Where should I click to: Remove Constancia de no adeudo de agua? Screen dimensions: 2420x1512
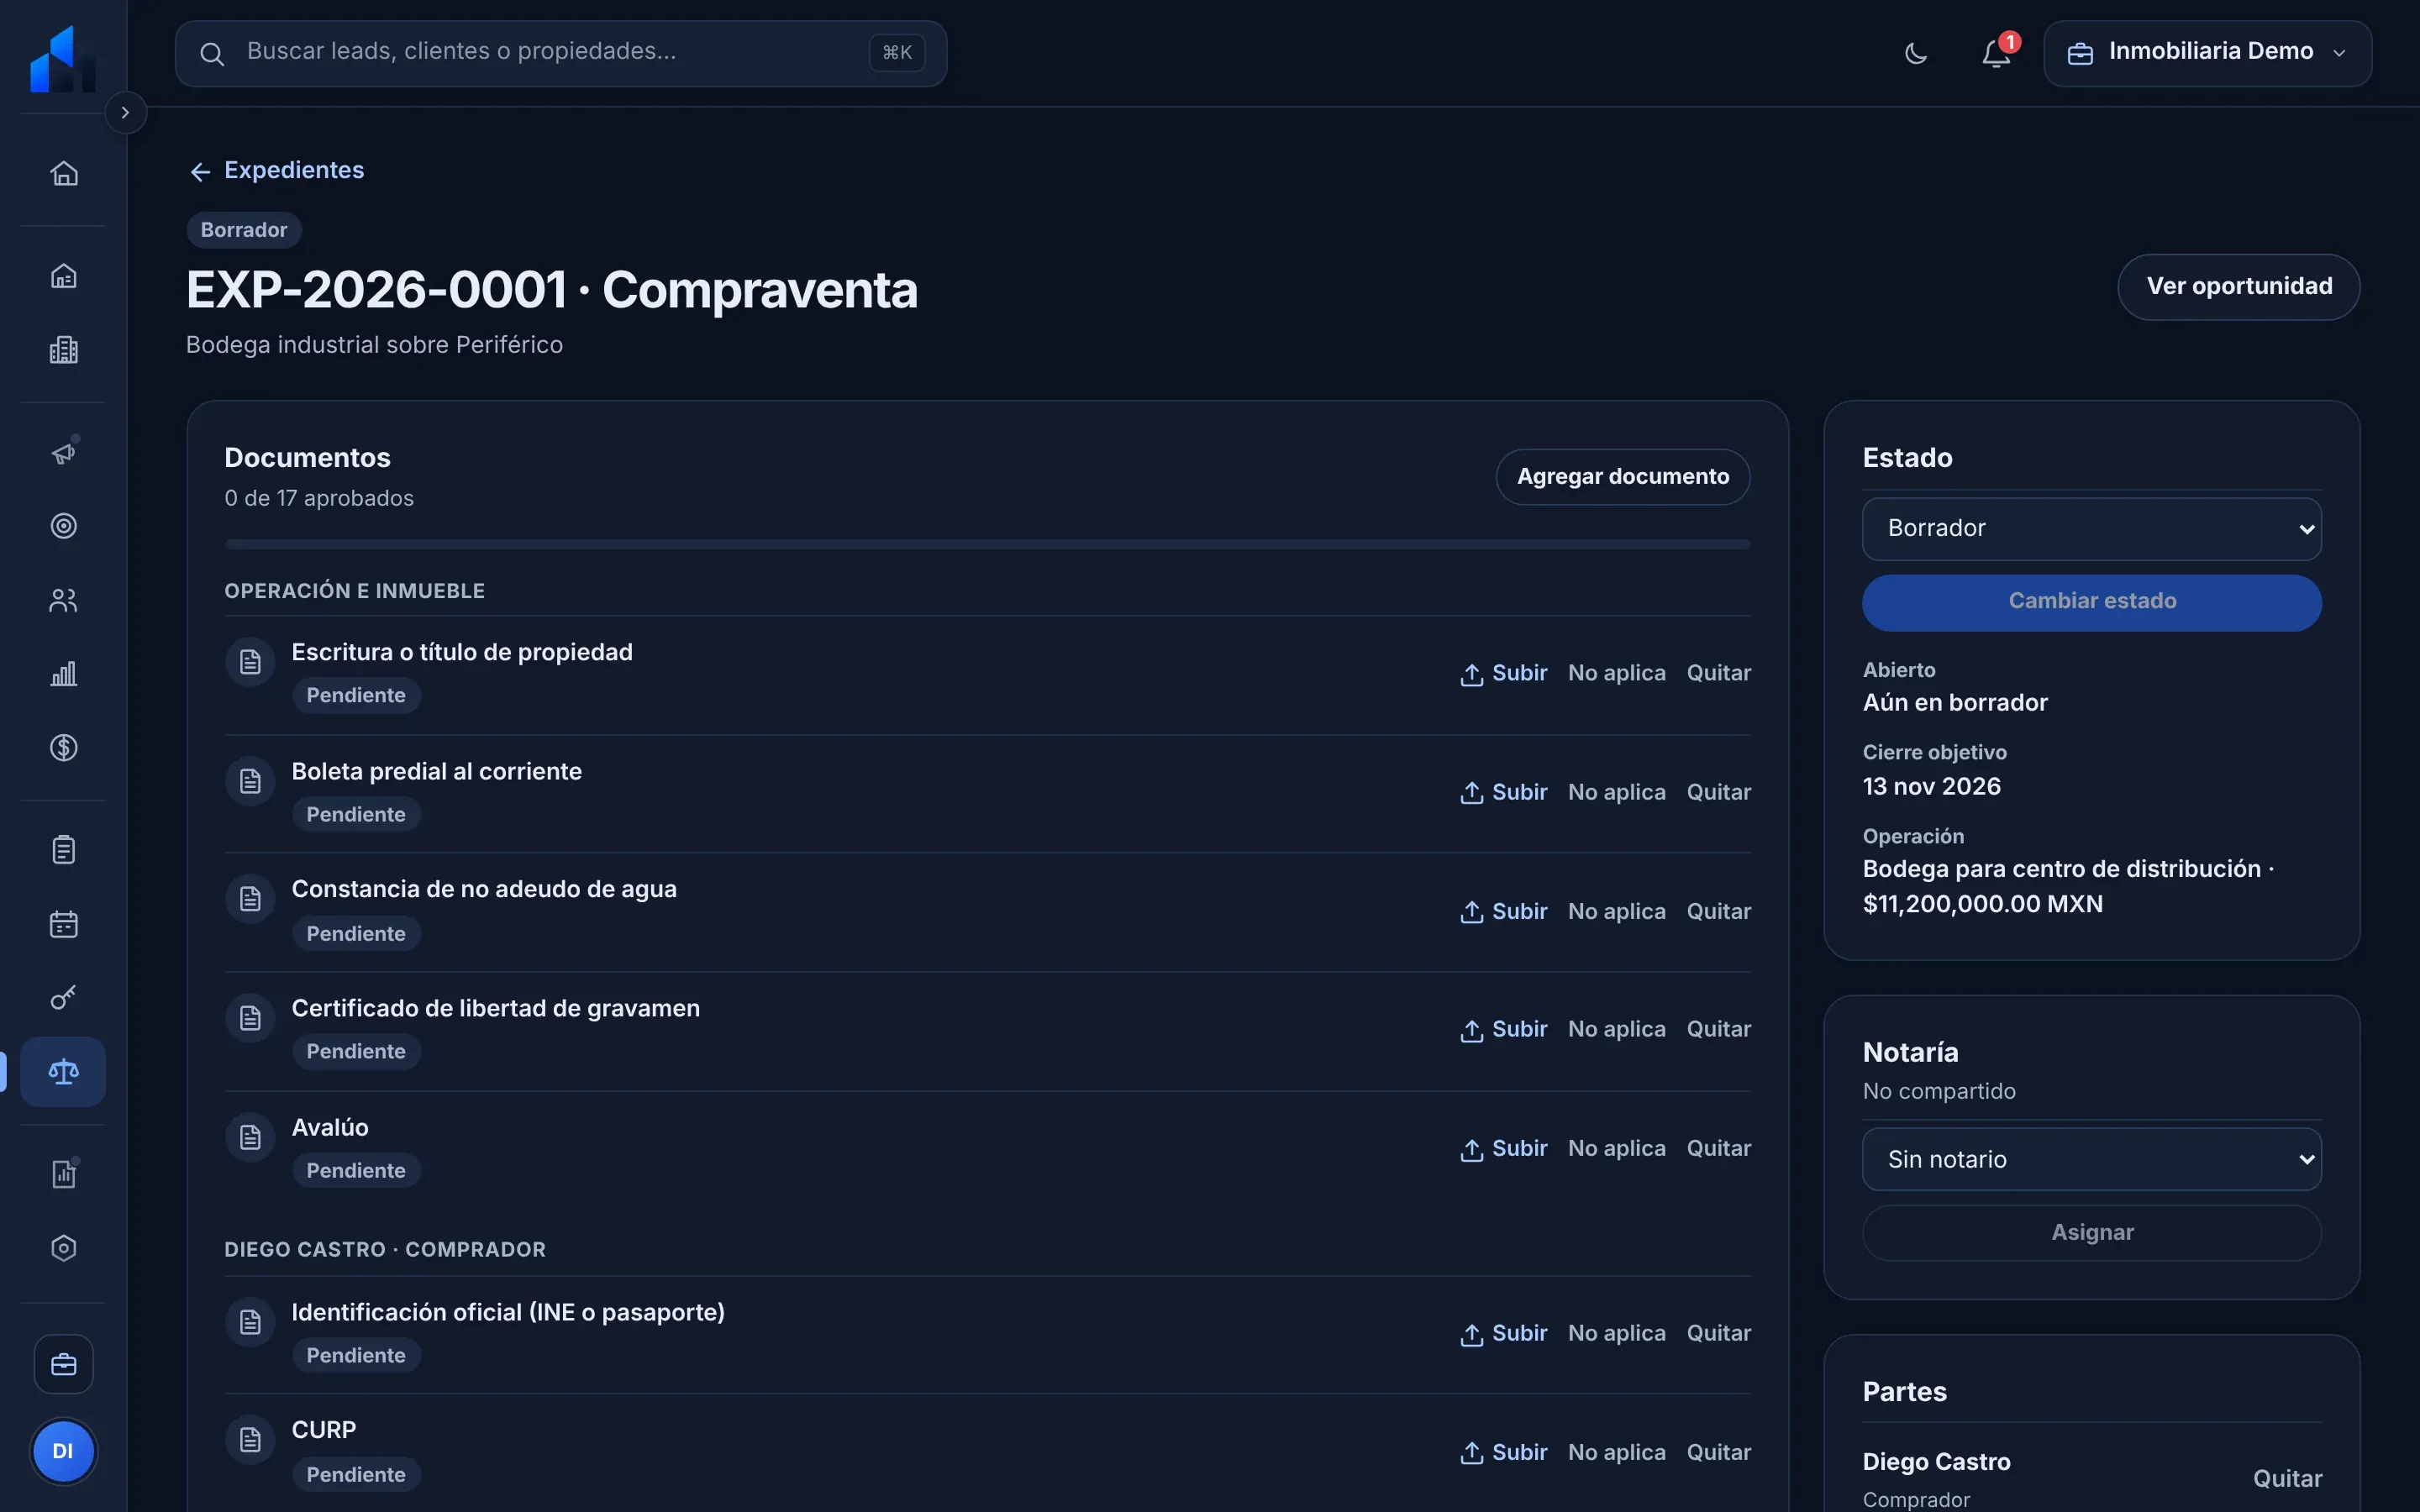pyautogui.click(x=1718, y=912)
